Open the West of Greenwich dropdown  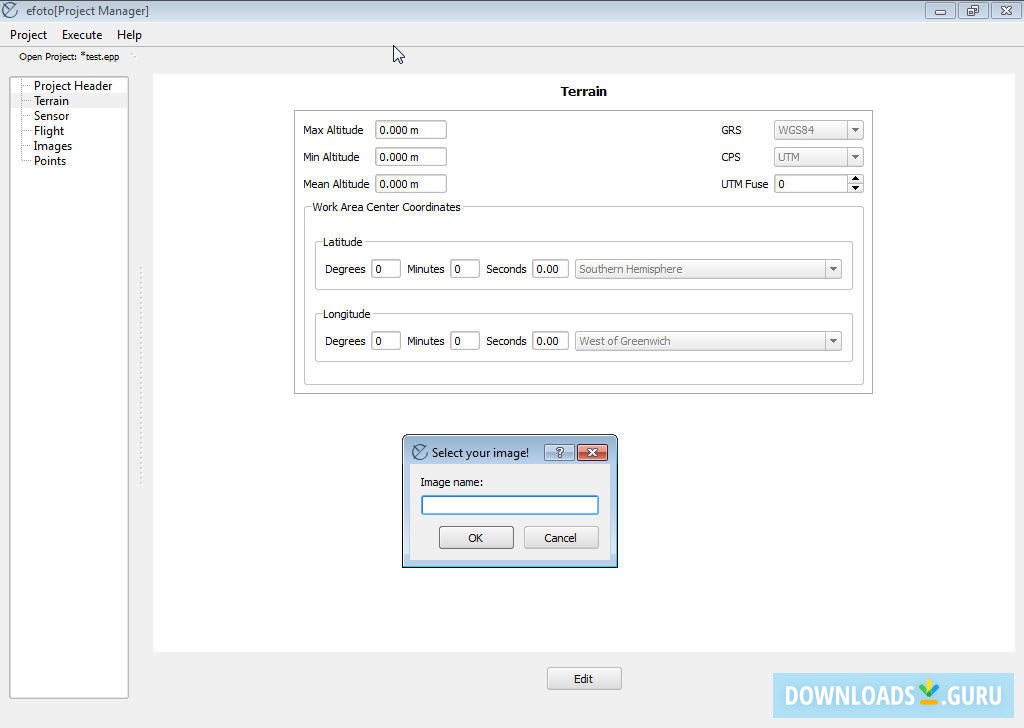pyautogui.click(x=708, y=341)
